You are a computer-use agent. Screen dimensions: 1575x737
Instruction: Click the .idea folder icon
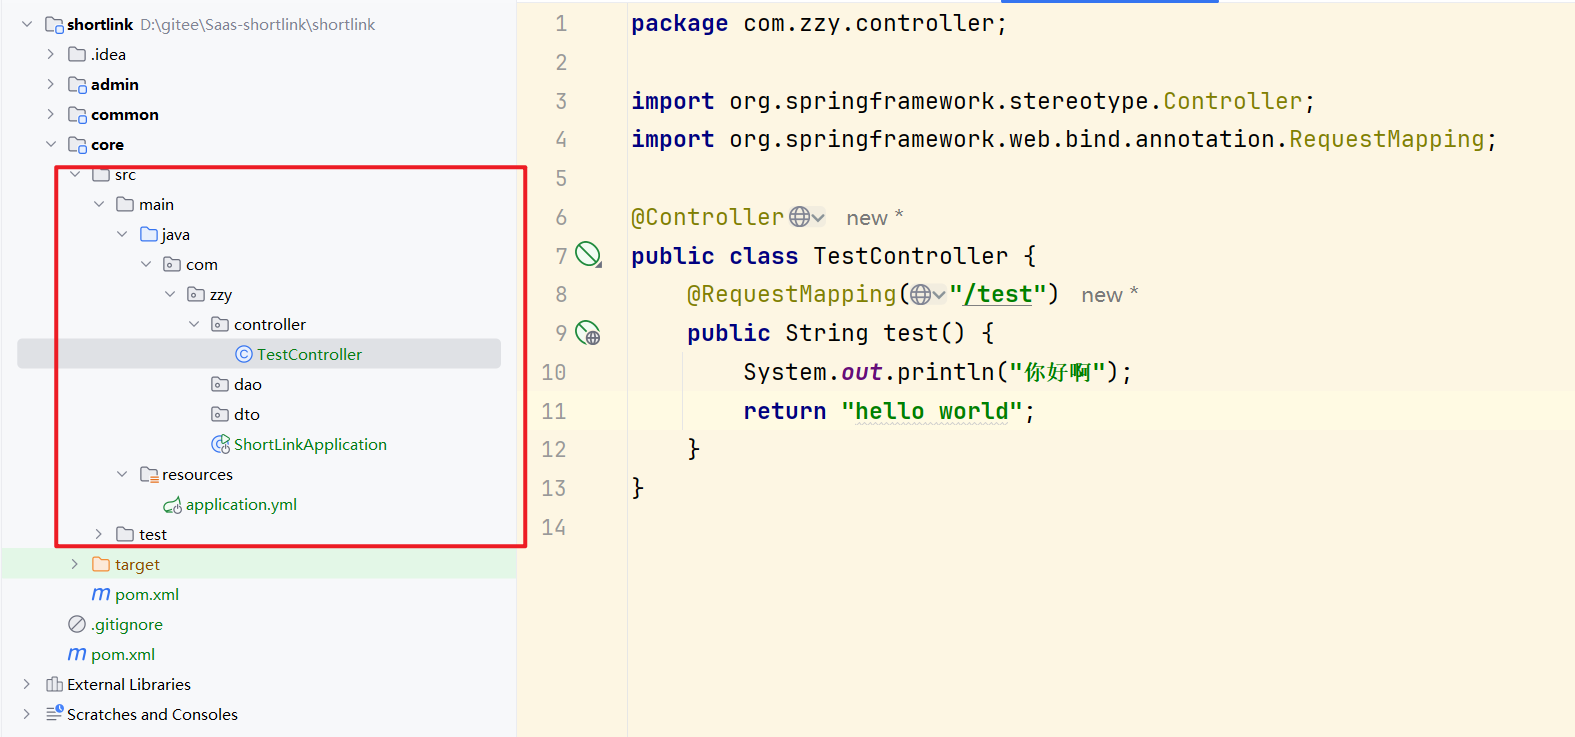77,54
